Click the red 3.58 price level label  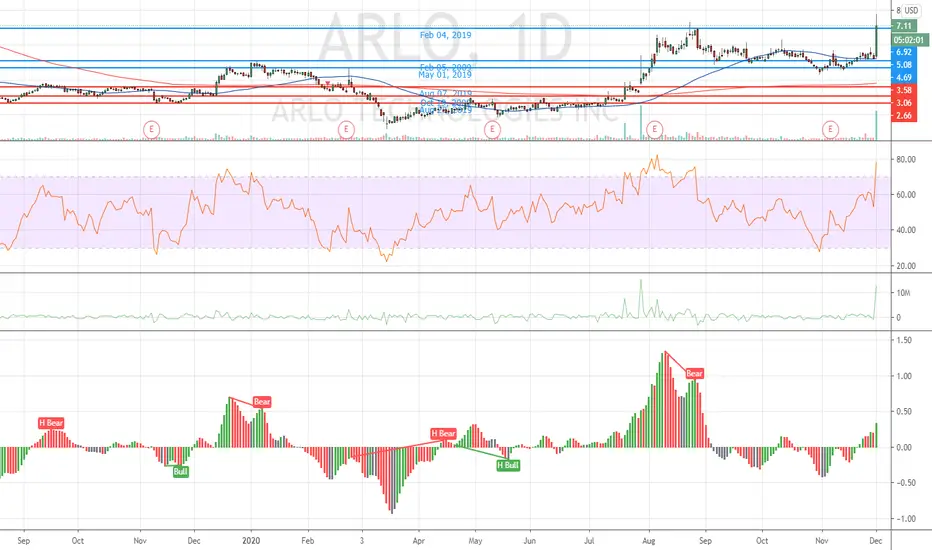pos(904,90)
